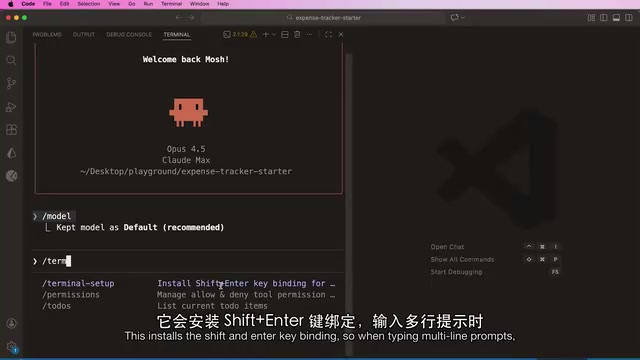Open the Testing flask icon view
This screenshot has height=360, width=640.
(11, 153)
